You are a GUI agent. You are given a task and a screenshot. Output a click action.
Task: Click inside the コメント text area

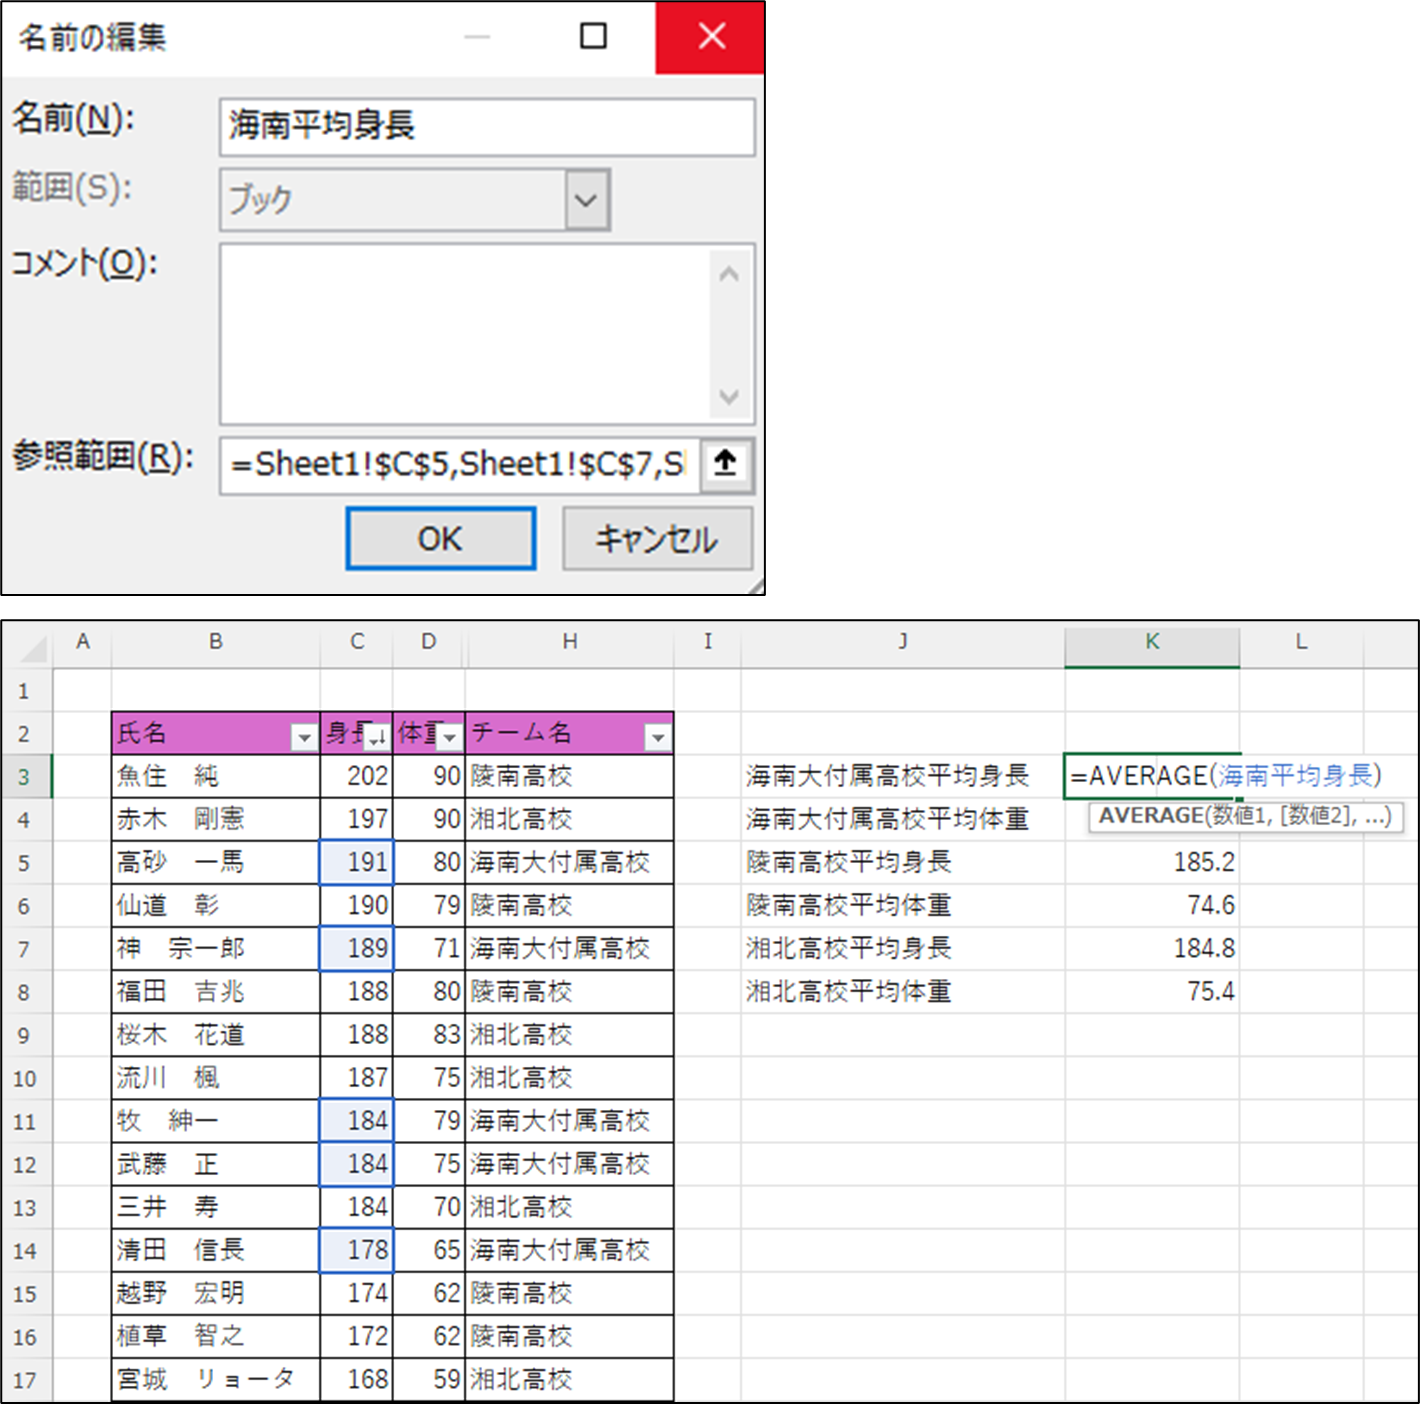[x=465, y=334]
